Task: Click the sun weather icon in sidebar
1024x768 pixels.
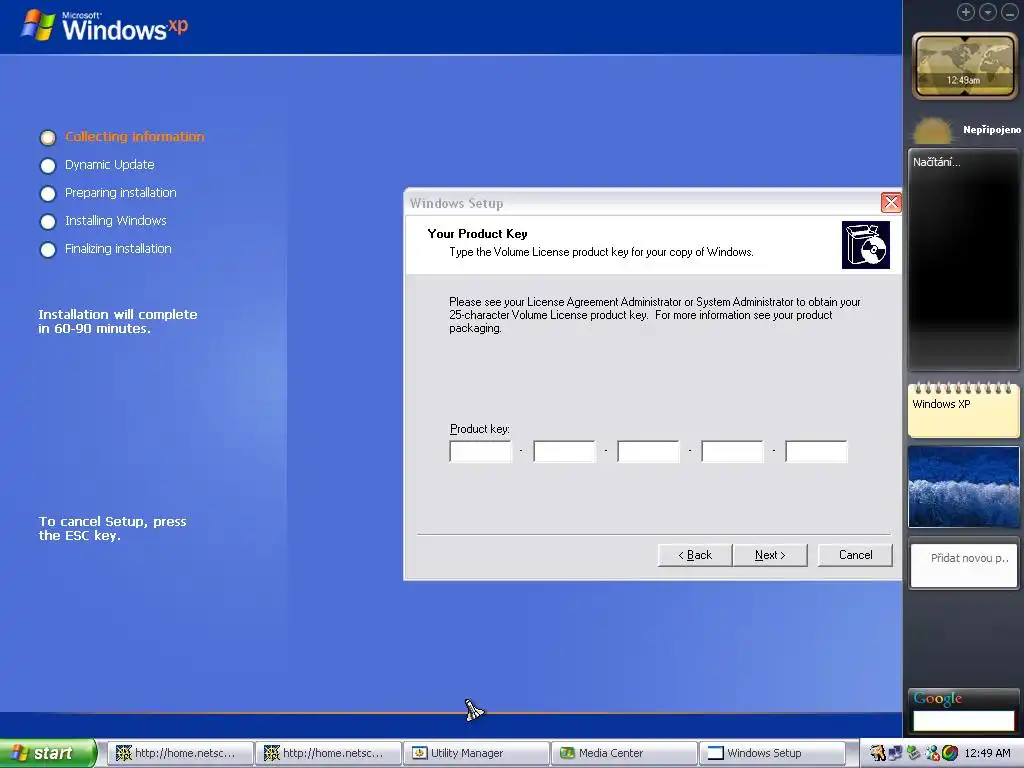Action: (x=933, y=131)
